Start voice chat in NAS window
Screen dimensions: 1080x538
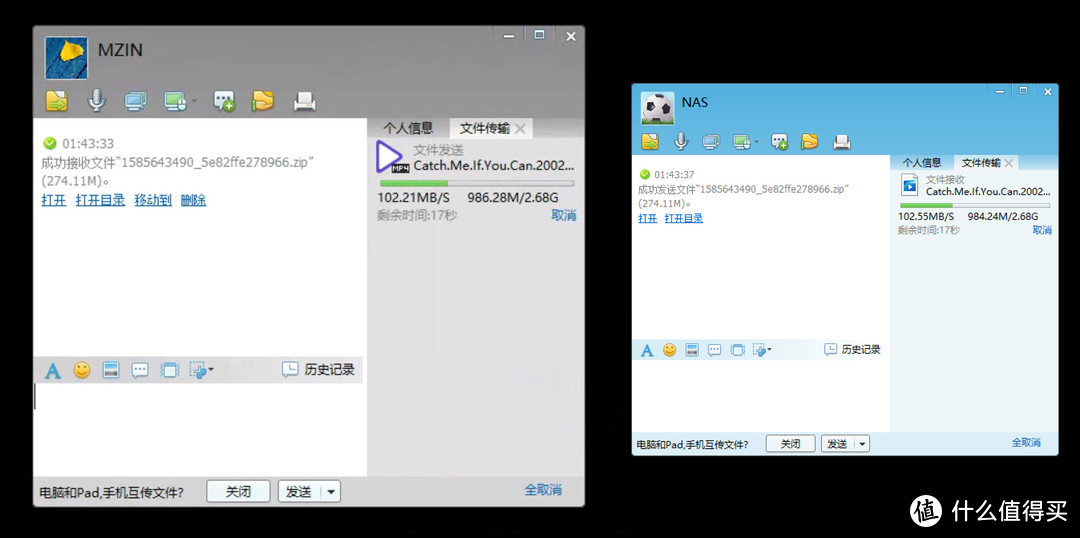(x=681, y=141)
